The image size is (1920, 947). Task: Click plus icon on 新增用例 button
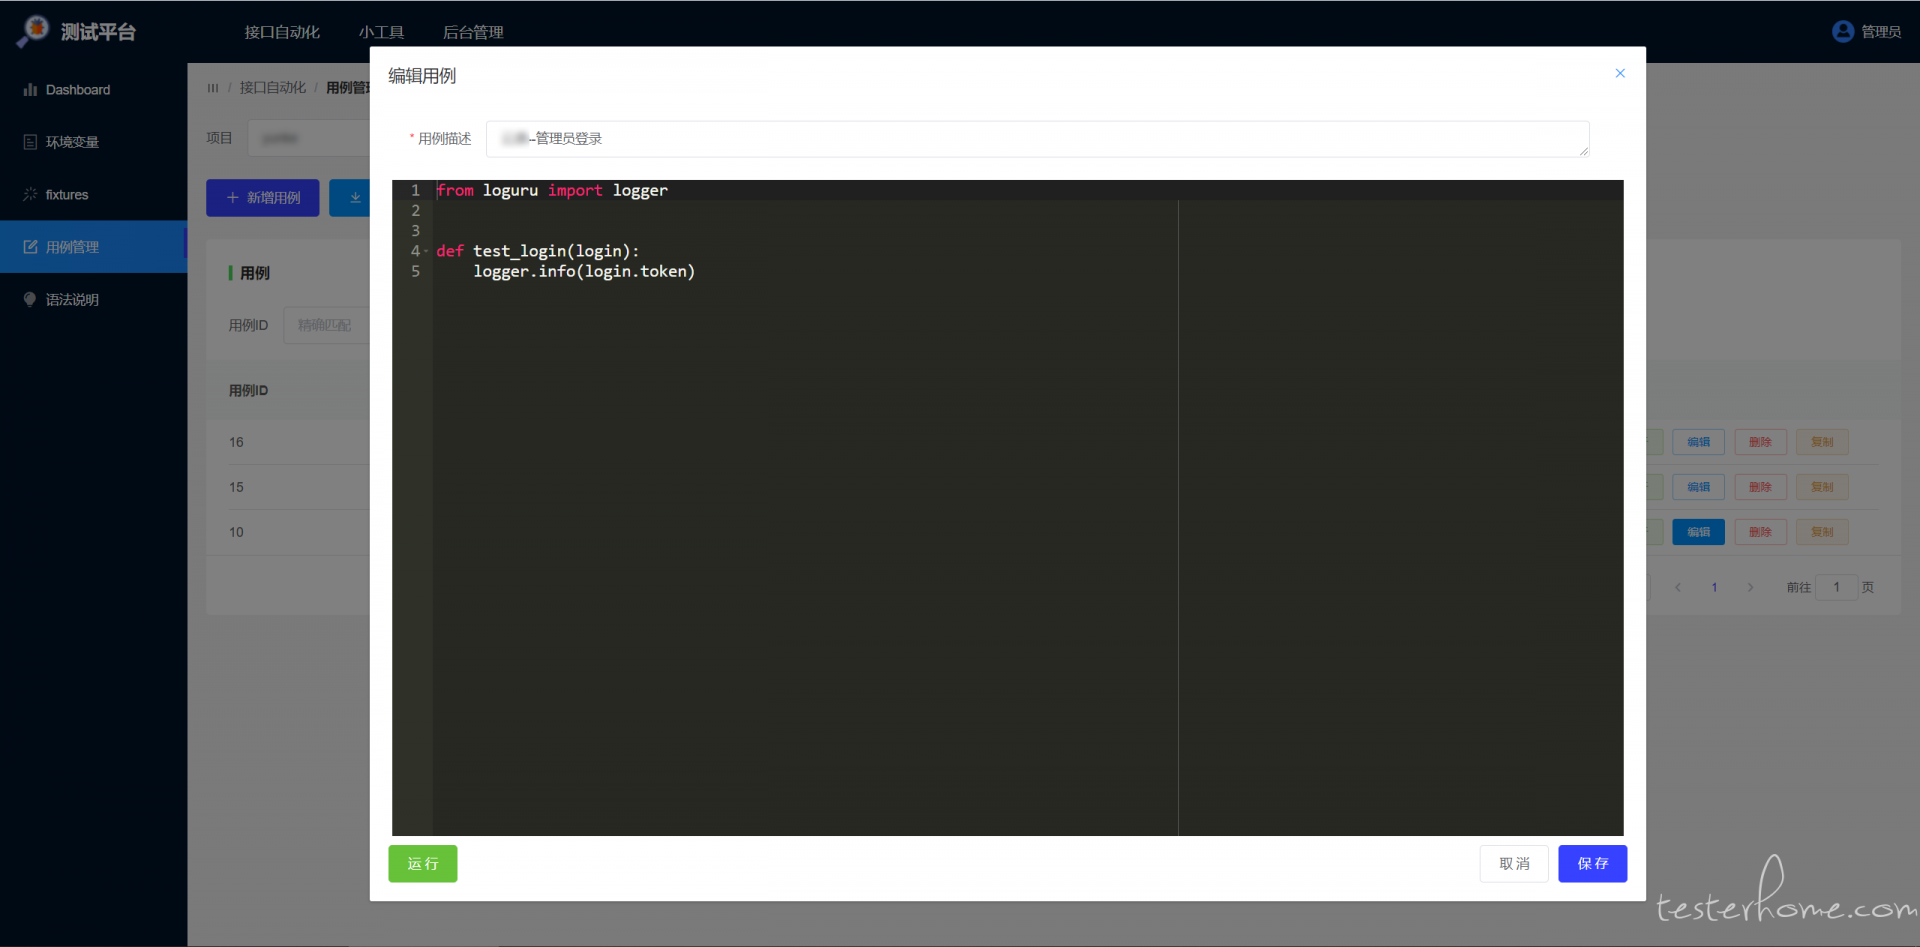pos(232,198)
